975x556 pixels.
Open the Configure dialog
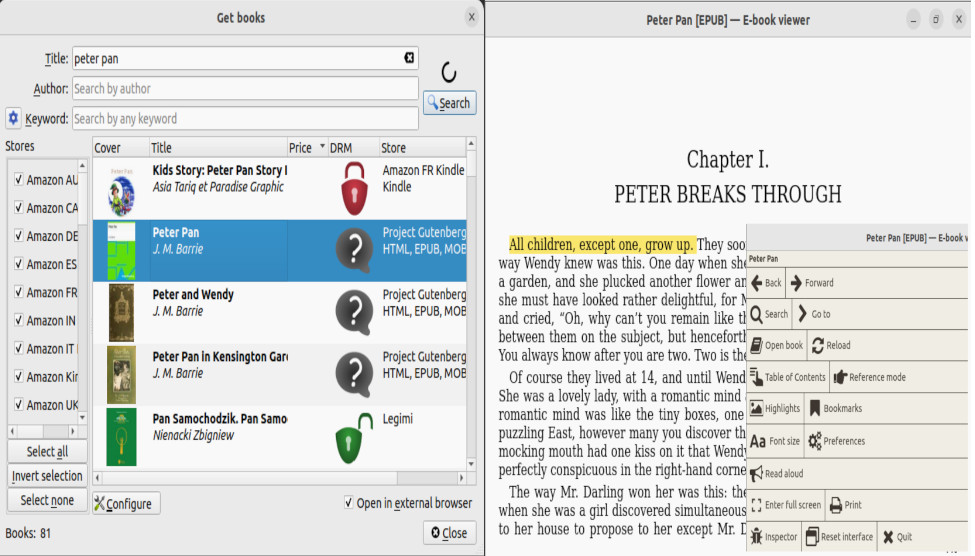127,503
